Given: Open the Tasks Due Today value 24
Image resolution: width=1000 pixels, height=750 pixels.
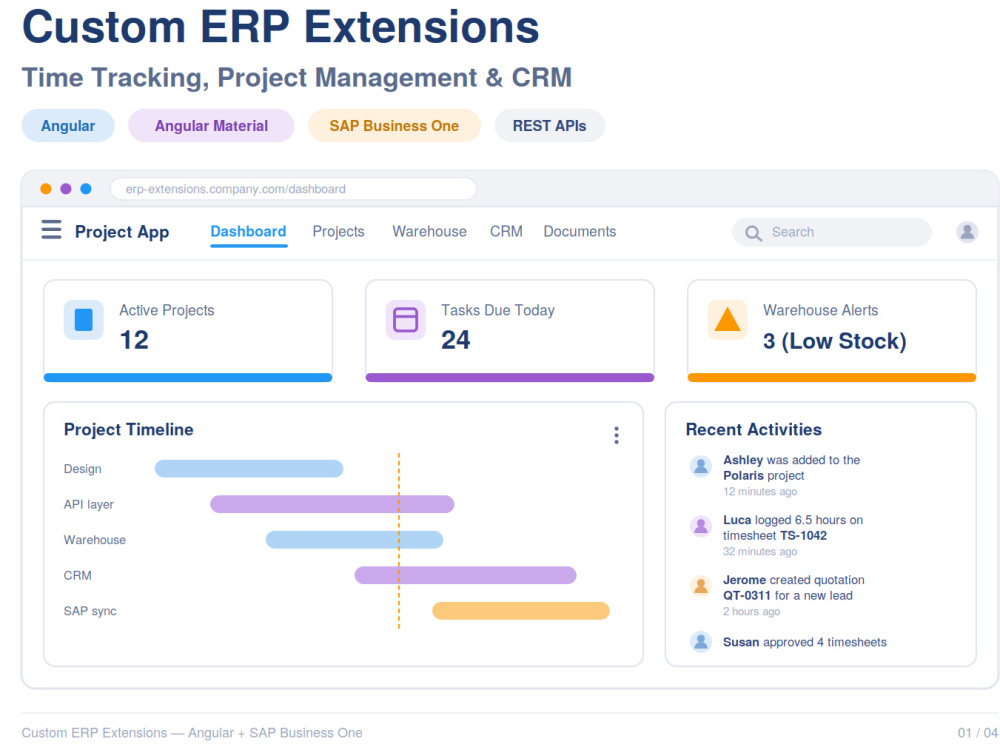Looking at the screenshot, I should tap(456, 340).
